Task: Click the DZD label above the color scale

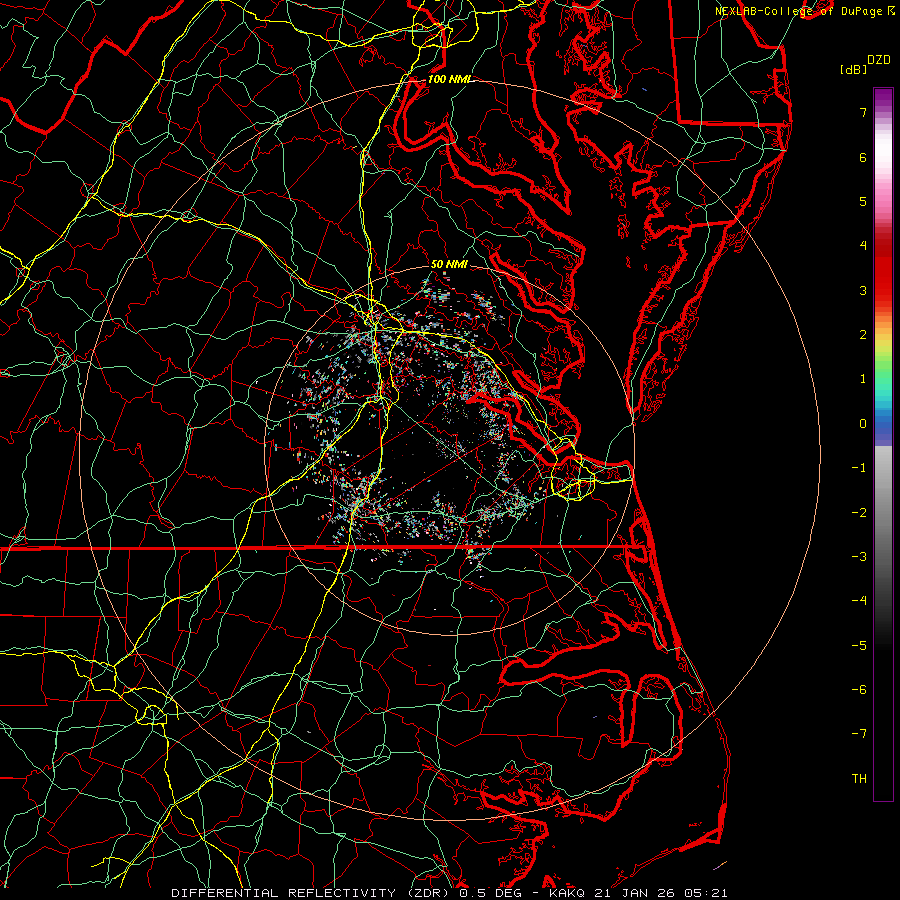Action: [879, 60]
